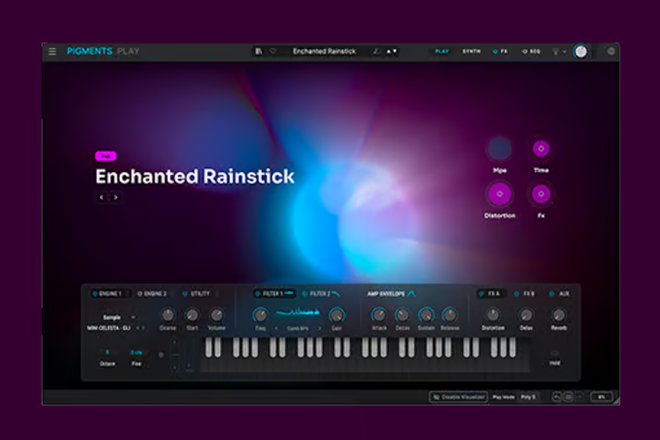
Task: Go to next preset with right arrow
Action: (x=116, y=197)
